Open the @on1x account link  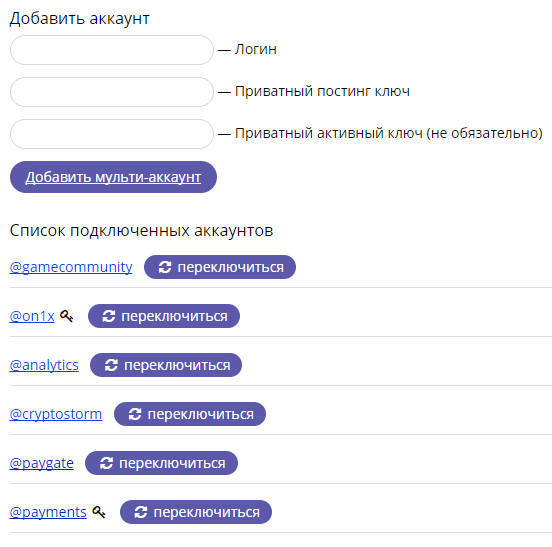click(x=32, y=316)
